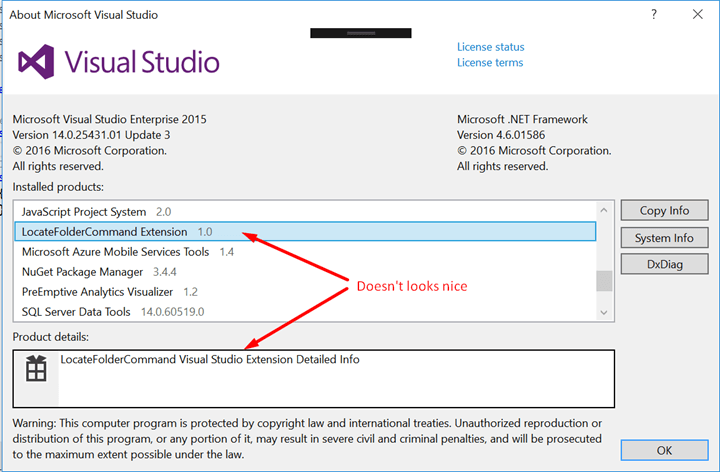Confirm the dialog with OK
This screenshot has width=720, height=472.
point(664,450)
